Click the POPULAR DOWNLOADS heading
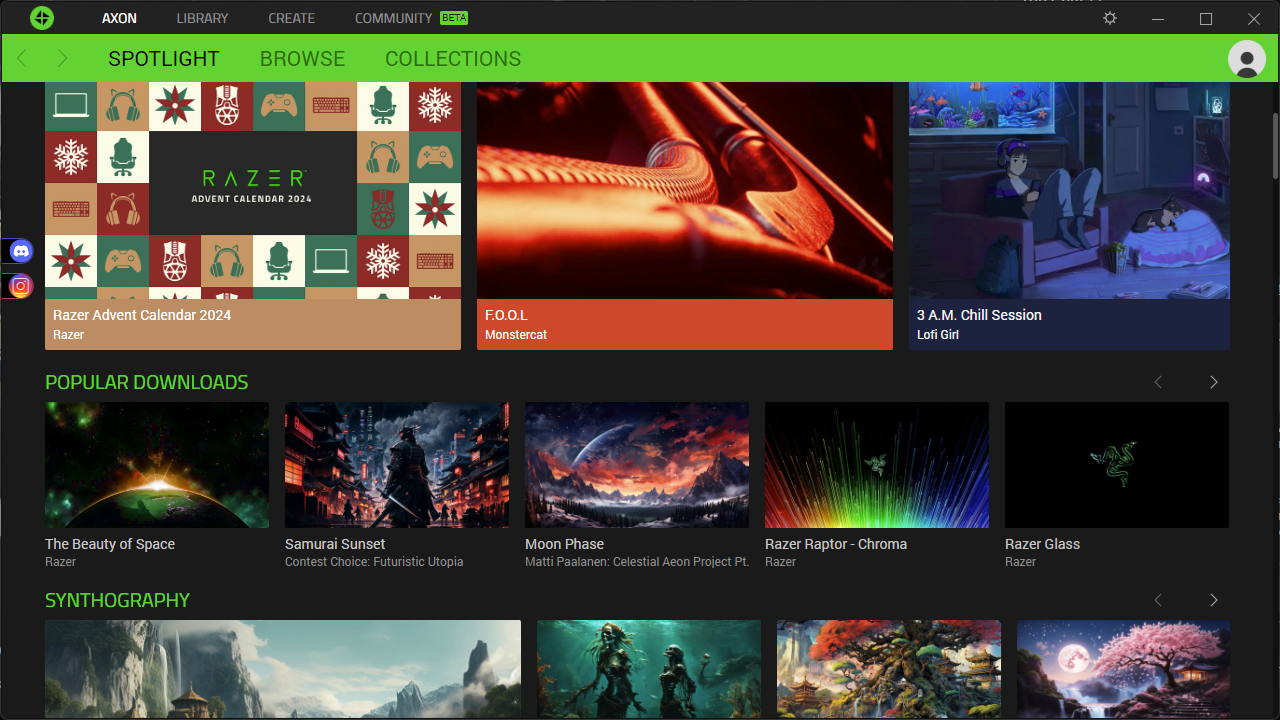 (x=147, y=382)
